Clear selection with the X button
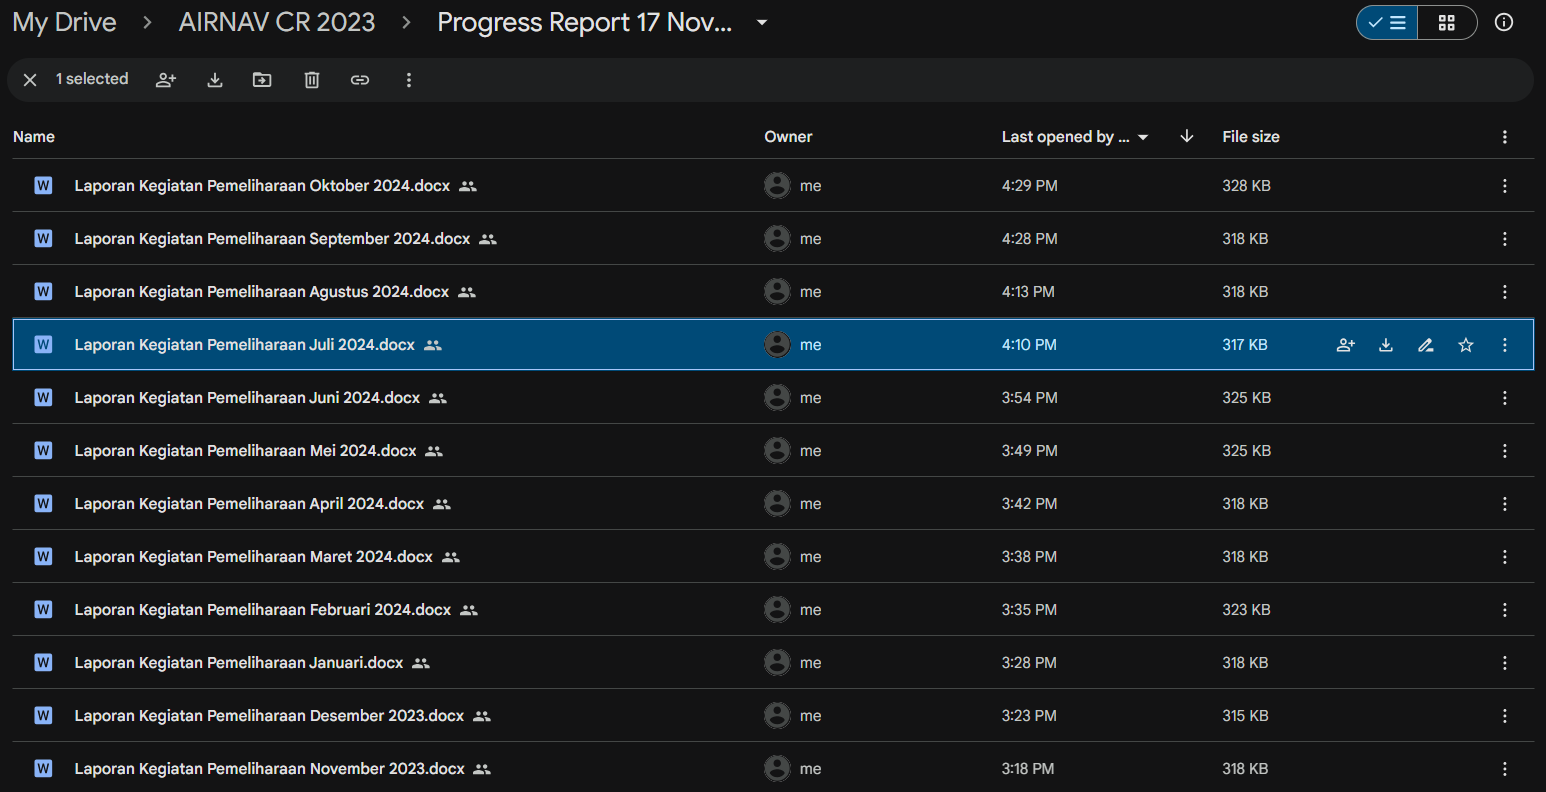 30,80
